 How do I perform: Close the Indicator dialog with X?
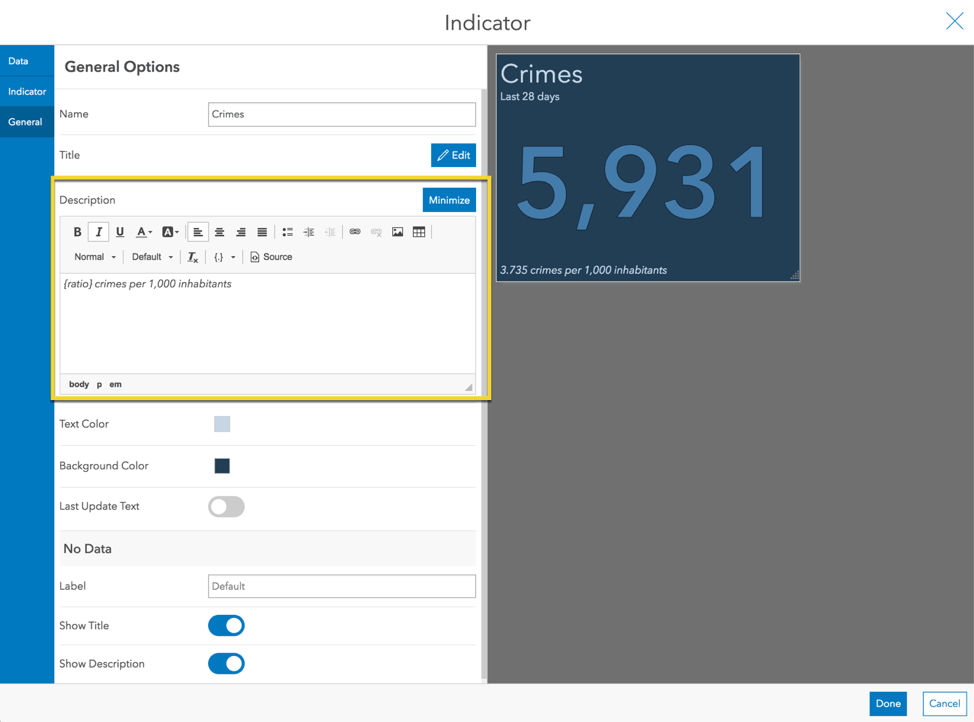(x=954, y=21)
